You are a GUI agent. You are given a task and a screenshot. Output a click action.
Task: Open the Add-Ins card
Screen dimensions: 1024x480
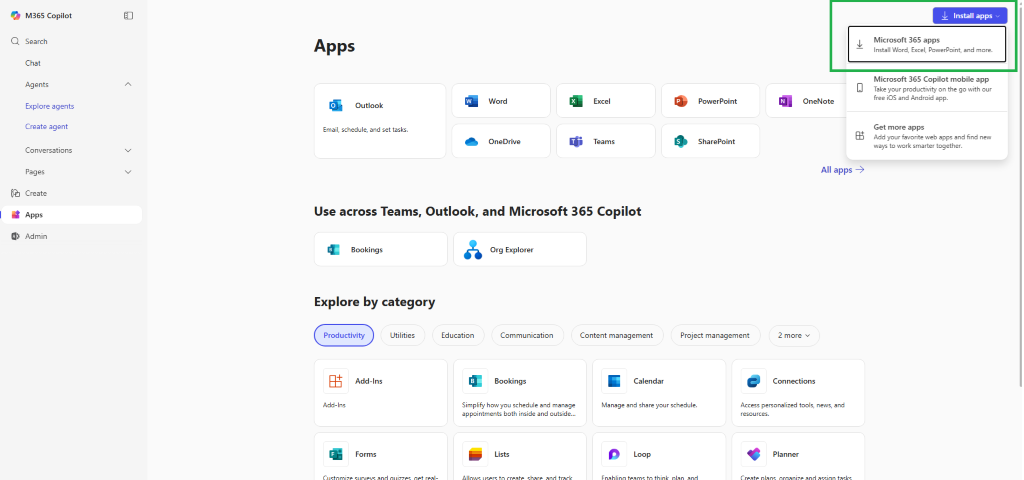381,393
